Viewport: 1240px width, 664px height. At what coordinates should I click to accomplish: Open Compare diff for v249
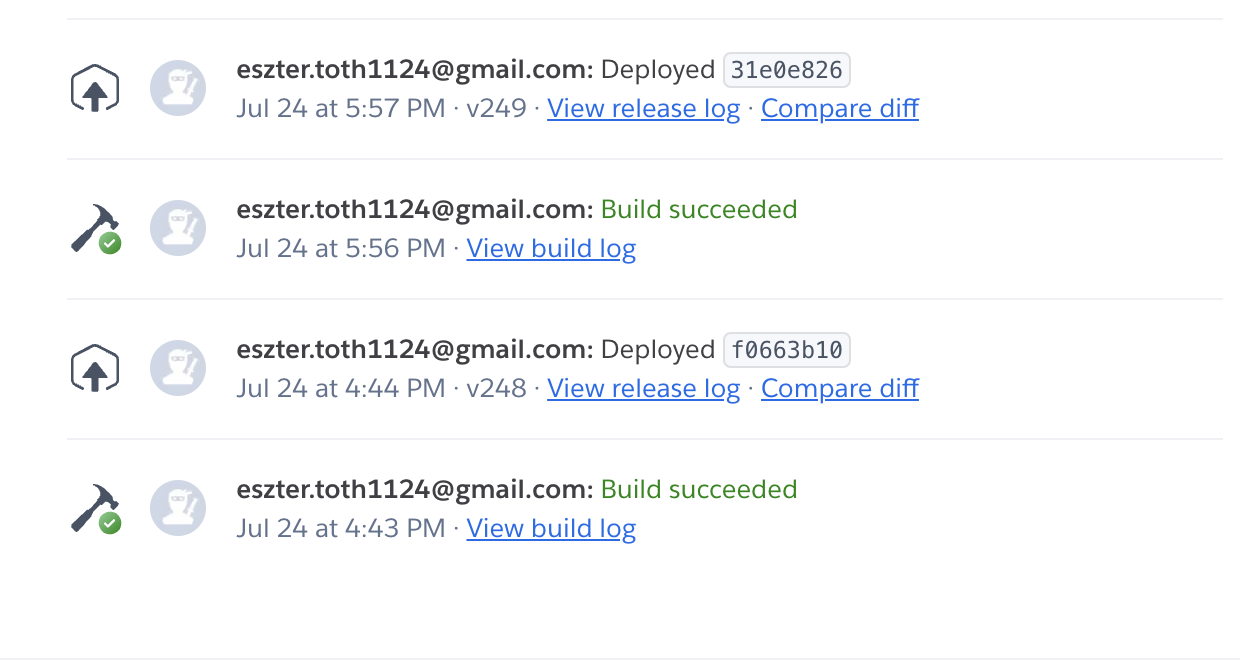click(840, 108)
